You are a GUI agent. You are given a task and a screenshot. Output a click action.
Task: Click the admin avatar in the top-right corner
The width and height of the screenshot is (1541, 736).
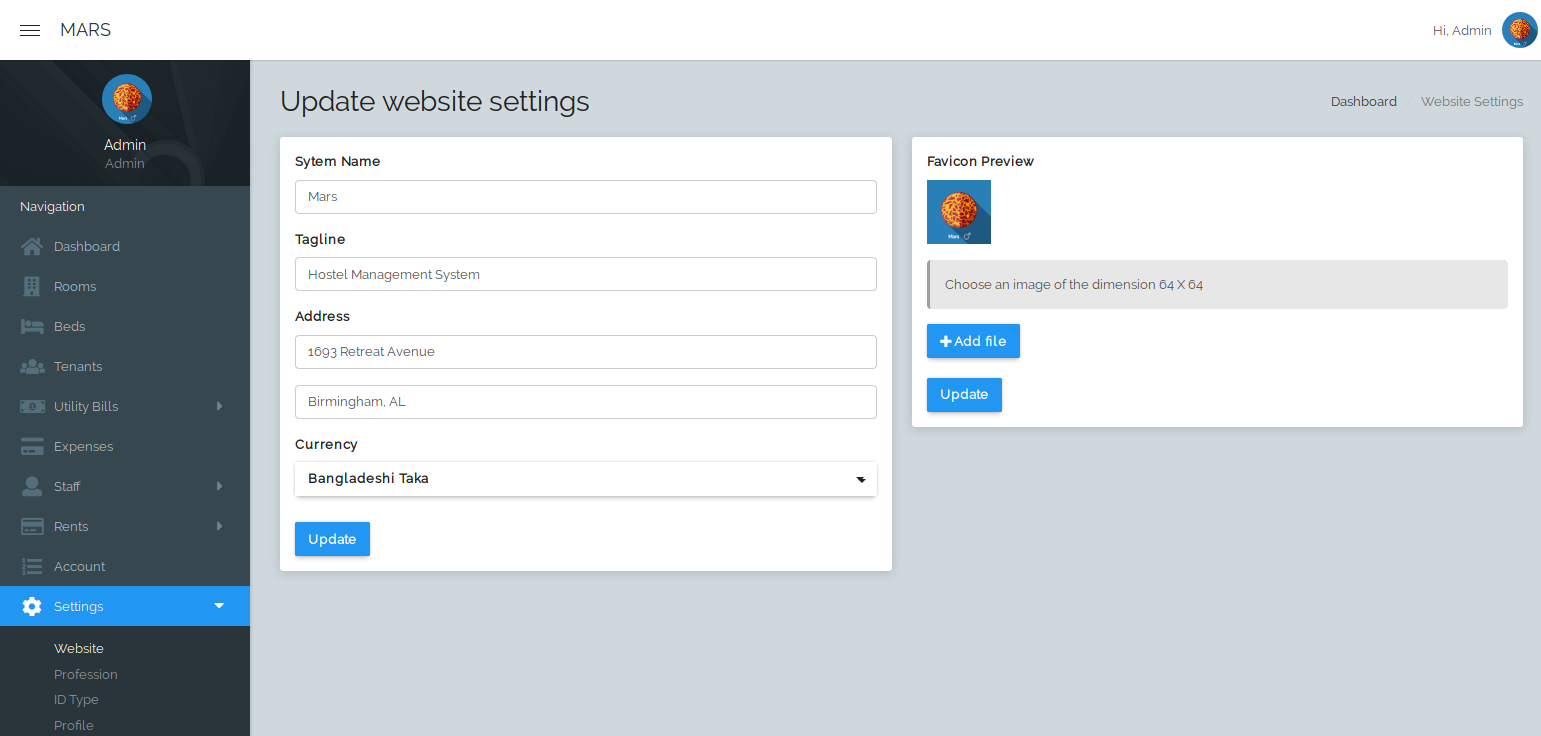click(x=1519, y=30)
